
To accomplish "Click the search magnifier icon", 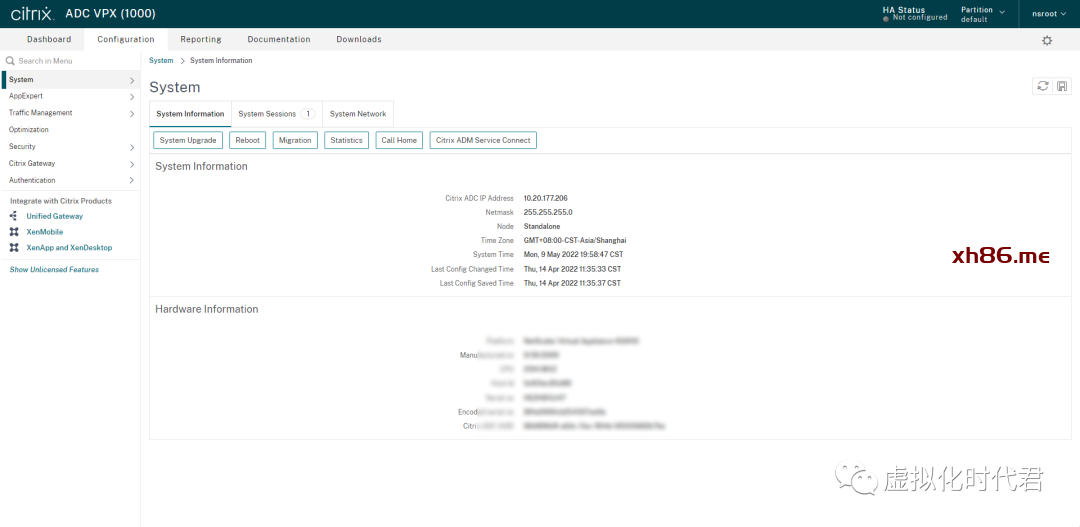I will click(x=10, y=61).
